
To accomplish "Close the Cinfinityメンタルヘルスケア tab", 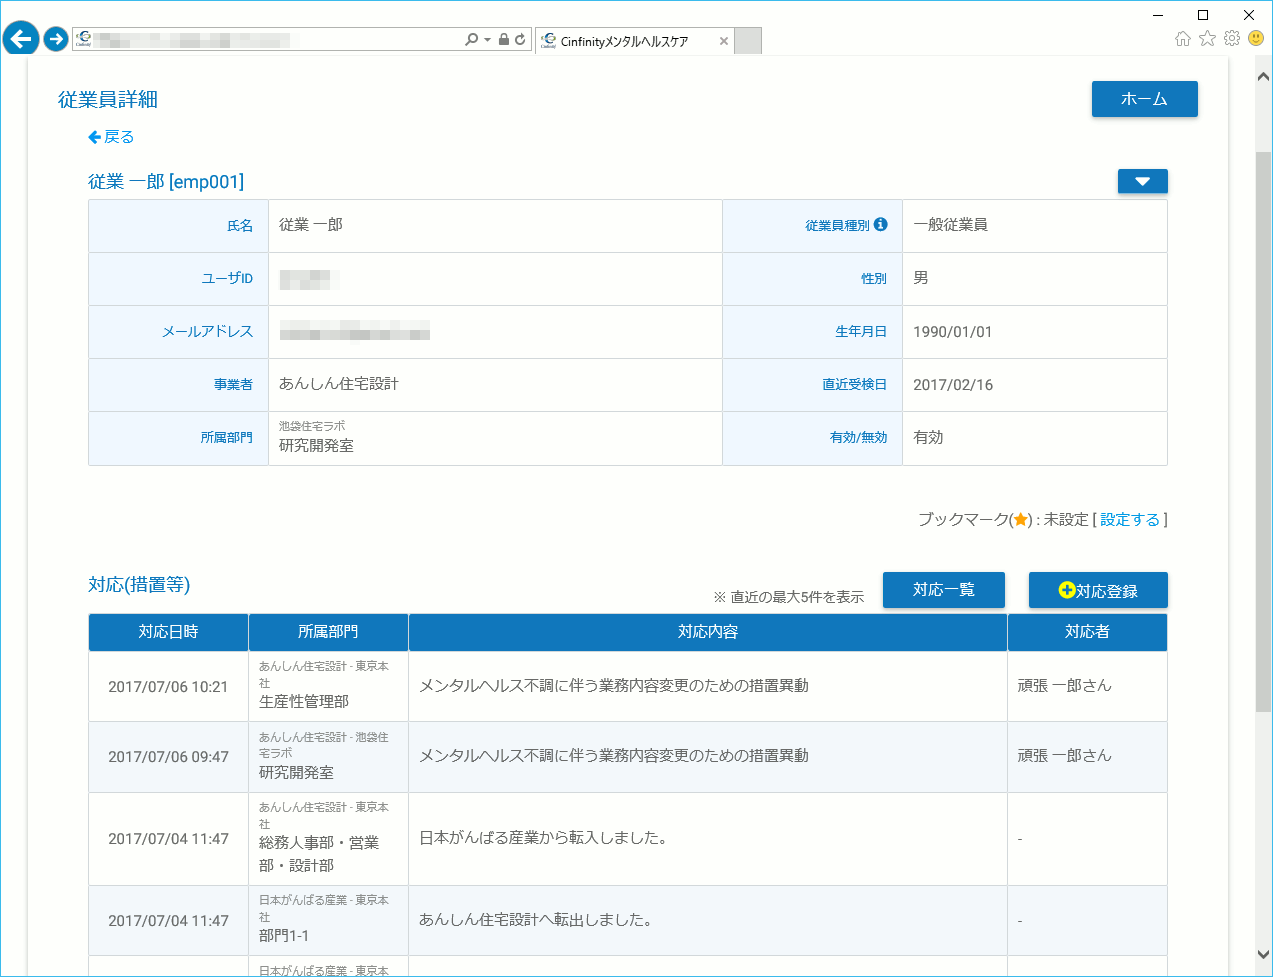I will pyautogui.click(x=724, y=41).
